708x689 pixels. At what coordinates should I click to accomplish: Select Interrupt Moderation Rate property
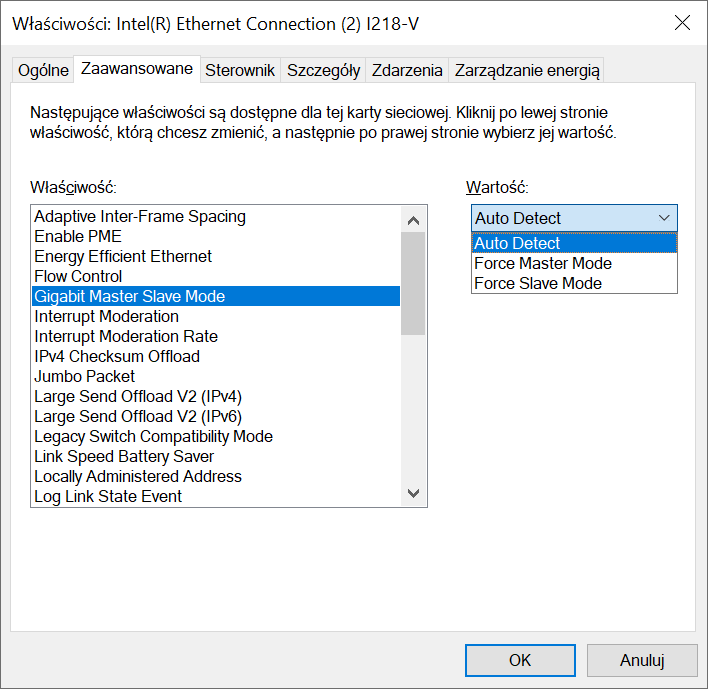tap(125, 336)
